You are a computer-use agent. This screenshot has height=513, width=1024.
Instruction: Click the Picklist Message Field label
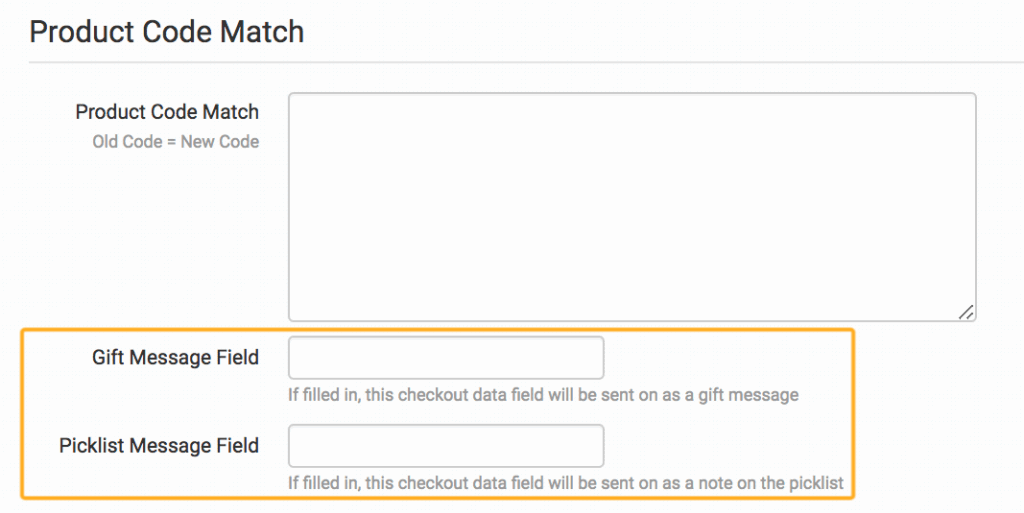(159, 445)
